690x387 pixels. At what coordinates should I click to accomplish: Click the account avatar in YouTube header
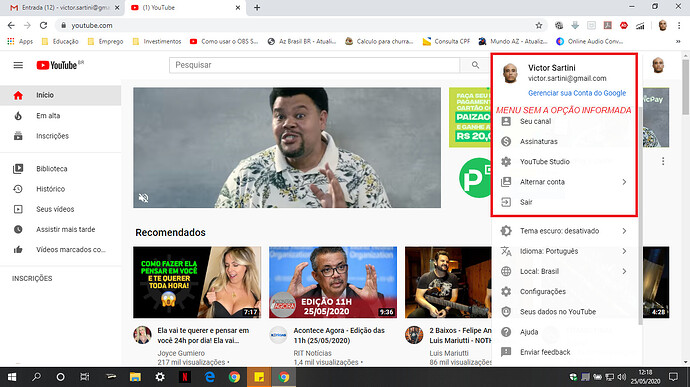coord(658,65)
